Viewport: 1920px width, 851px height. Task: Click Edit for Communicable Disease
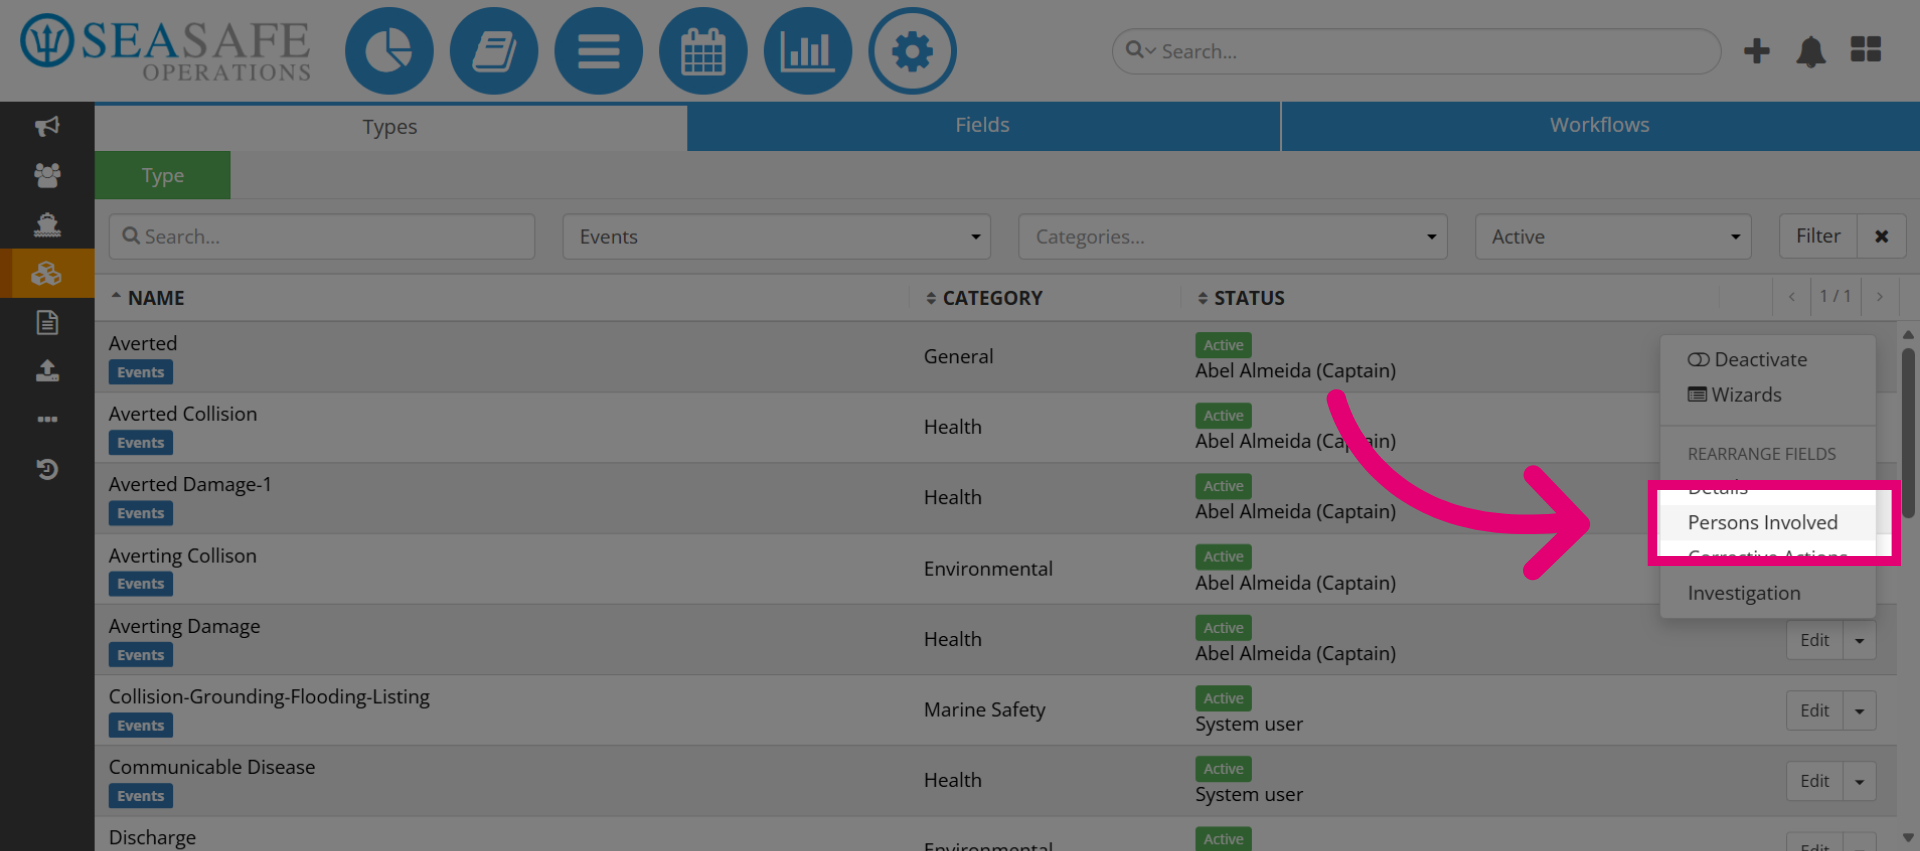[x=1815, y=782]
